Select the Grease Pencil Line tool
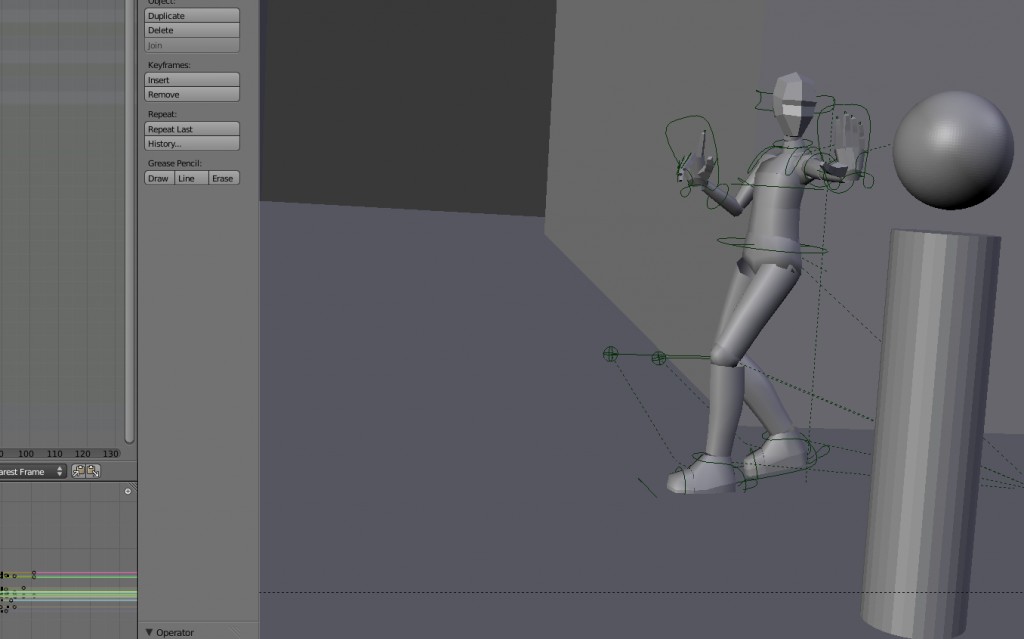 [x=188, y=177]
